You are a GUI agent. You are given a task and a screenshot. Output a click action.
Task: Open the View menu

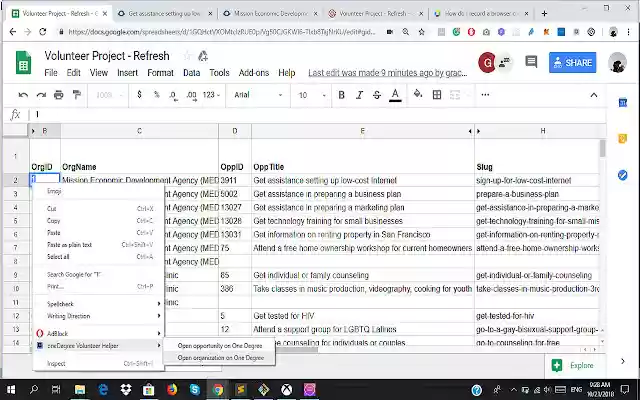pyautogui.click(x=99, y=73)
